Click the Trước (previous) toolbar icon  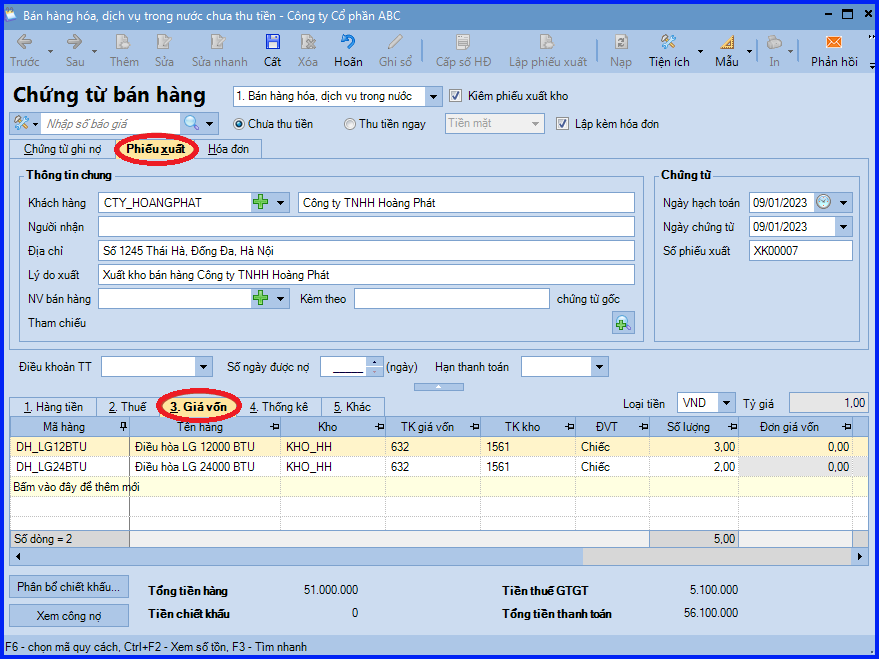click(x=24, y=42)
